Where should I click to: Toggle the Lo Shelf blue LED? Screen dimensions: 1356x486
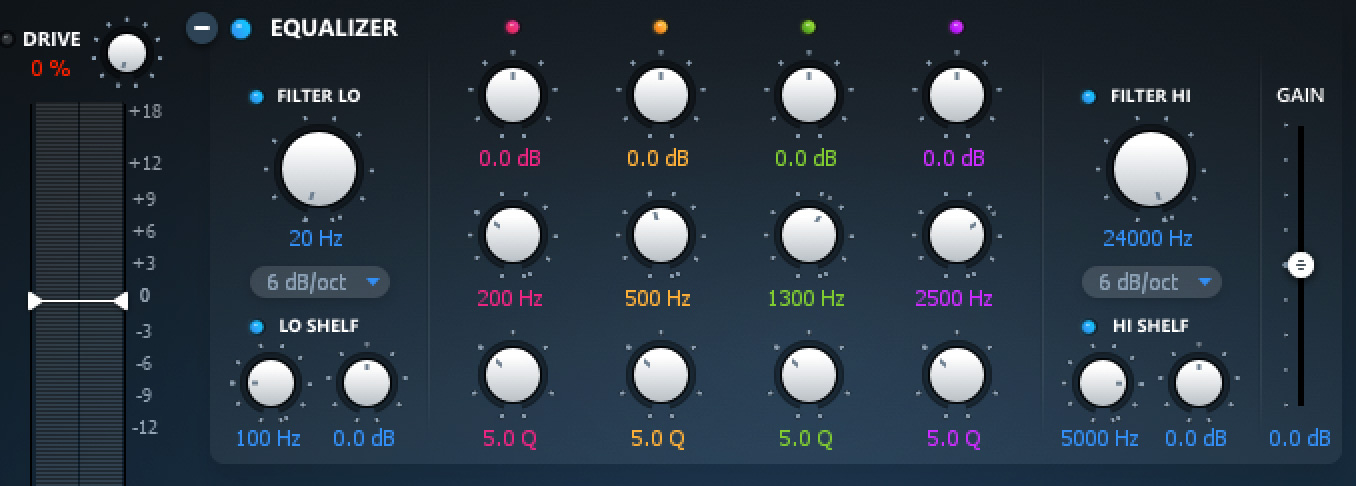[256, 326]
